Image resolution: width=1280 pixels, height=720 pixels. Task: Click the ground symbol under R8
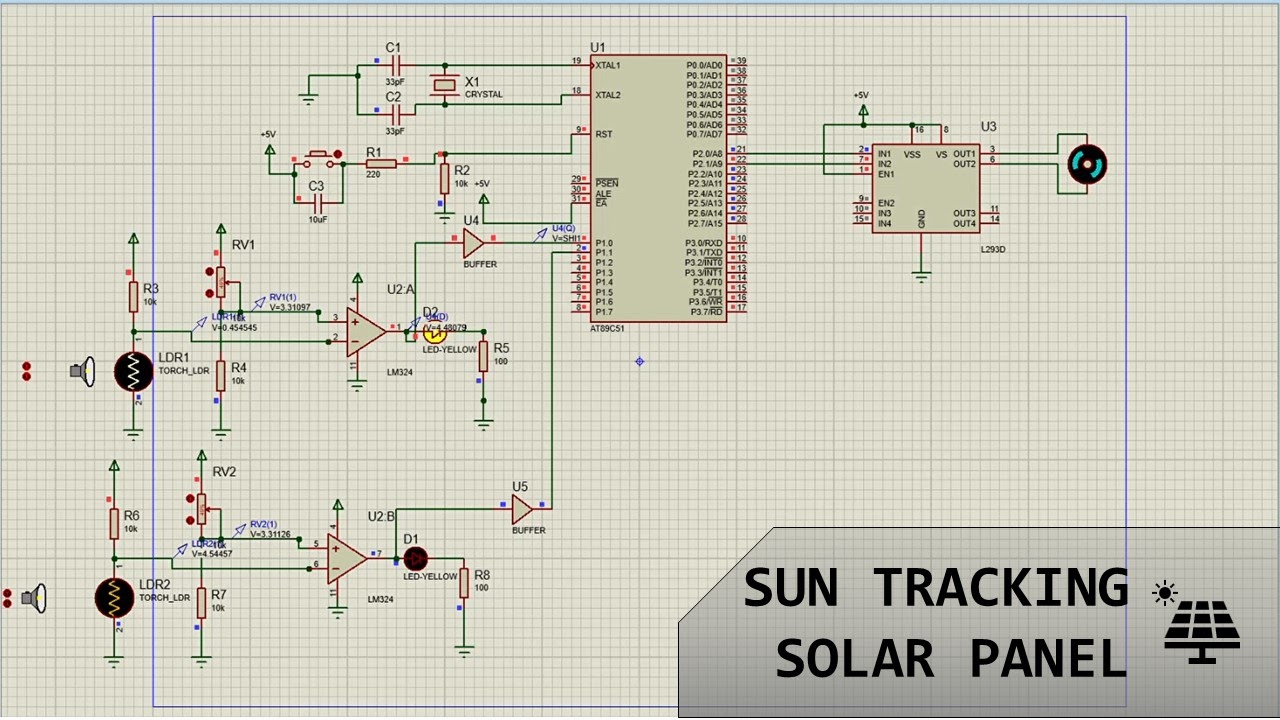[x=464, y=650]
